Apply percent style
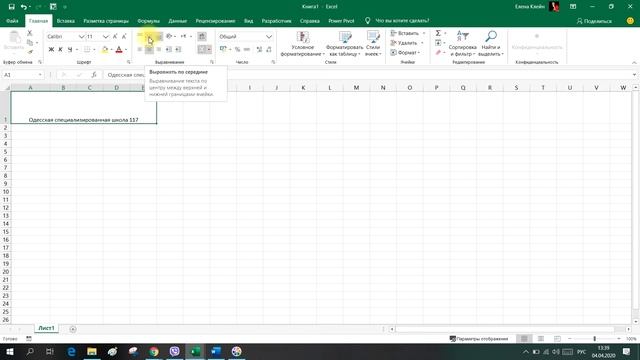This screenshot has height=360, width=640. 237,49
